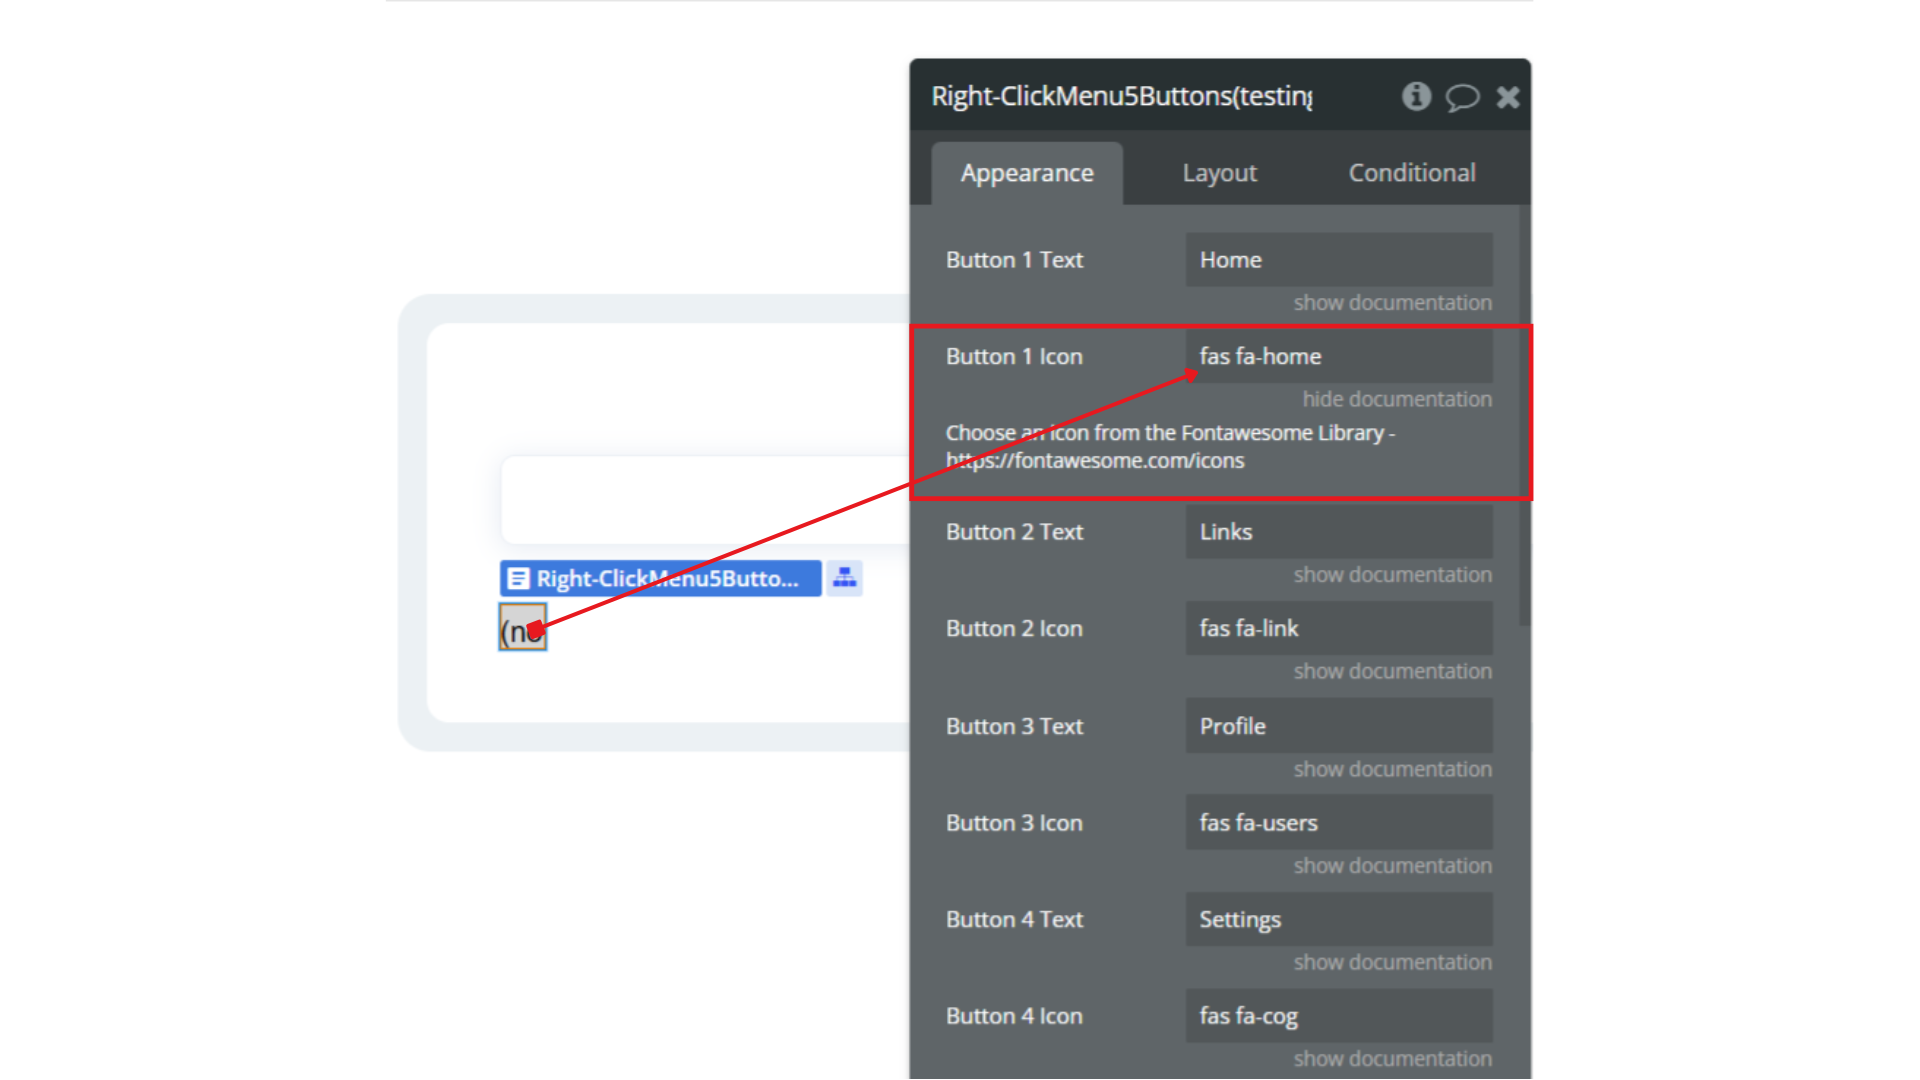Click the info icon in panel header
Screen dimensions: 1920x1080
pos(1416,96)
